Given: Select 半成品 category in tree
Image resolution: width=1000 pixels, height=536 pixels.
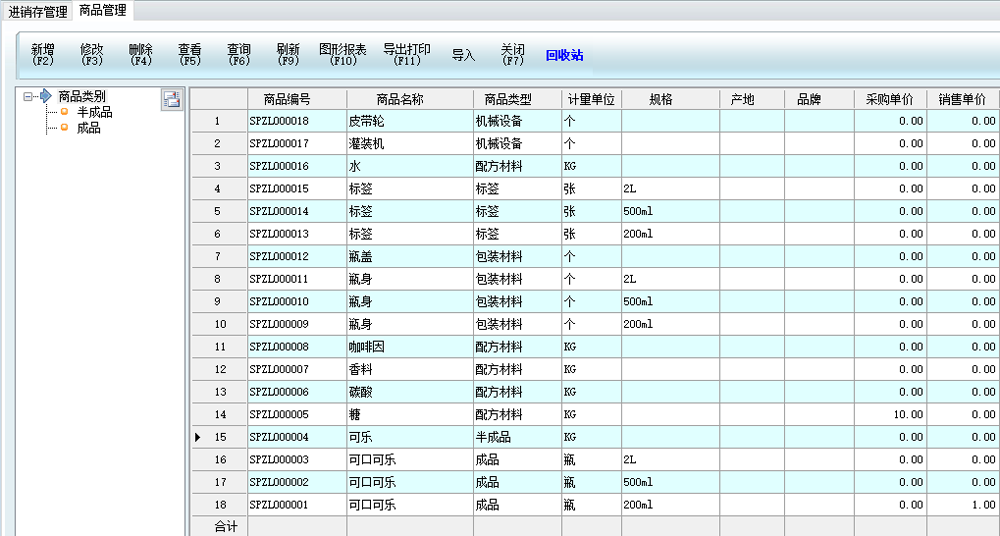Looking at the screenshot, I should (94, 112).
